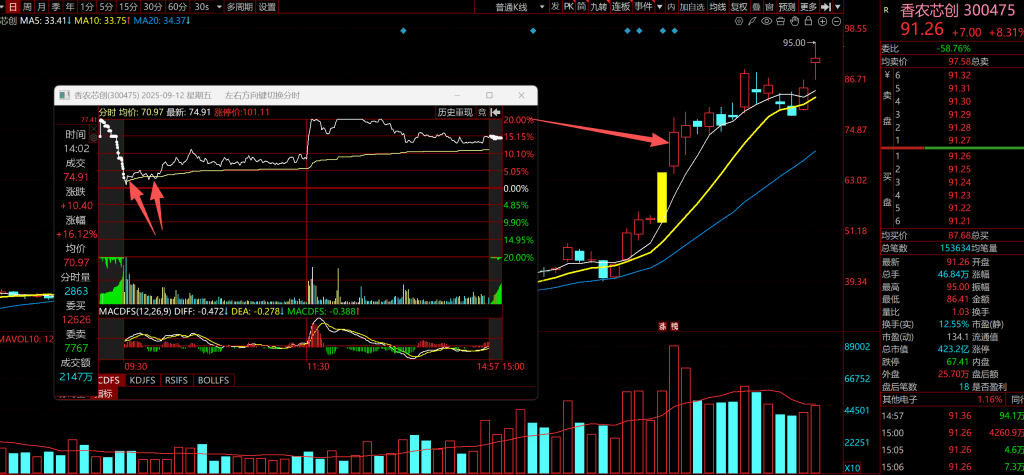Expand the dropdown arrow after 30s period
The image size is (1024, 475).
click(x=217, y=6)
